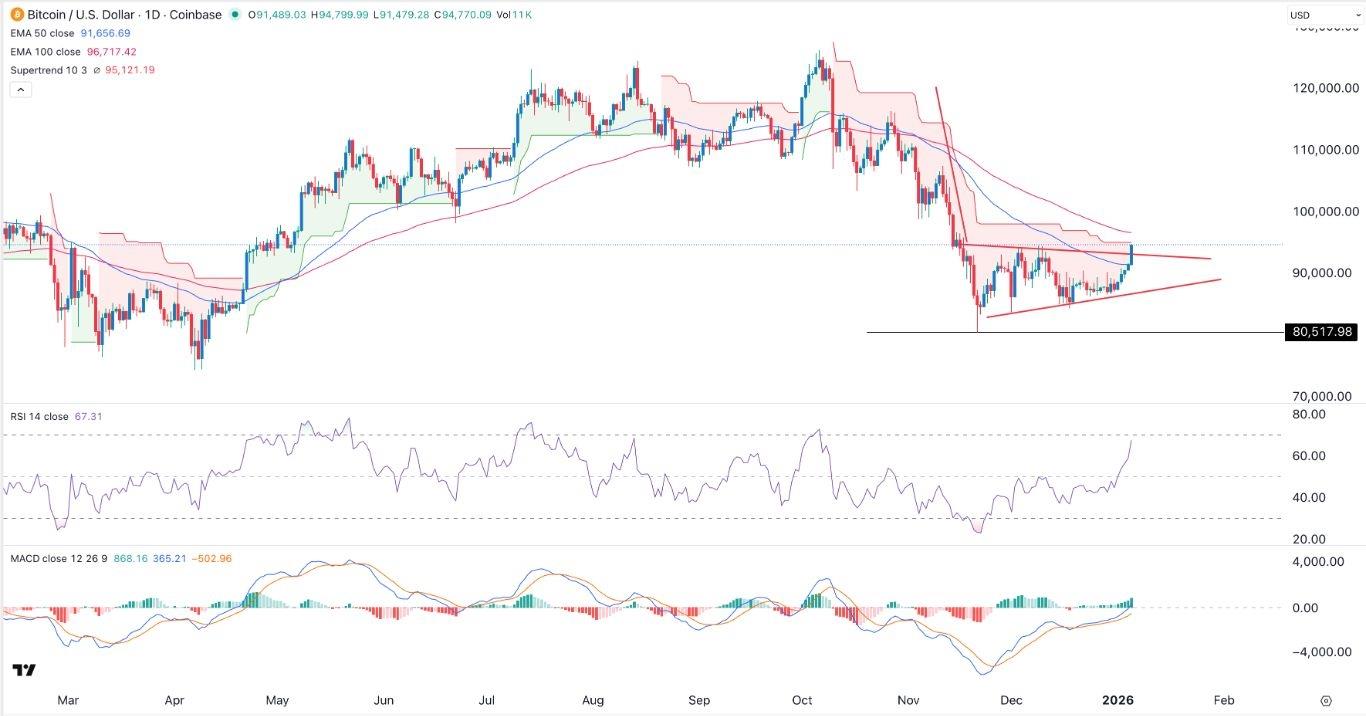Screen dimensions: 1366x716
Task: Click the Jul label on time axis
Action: point(487,701)
